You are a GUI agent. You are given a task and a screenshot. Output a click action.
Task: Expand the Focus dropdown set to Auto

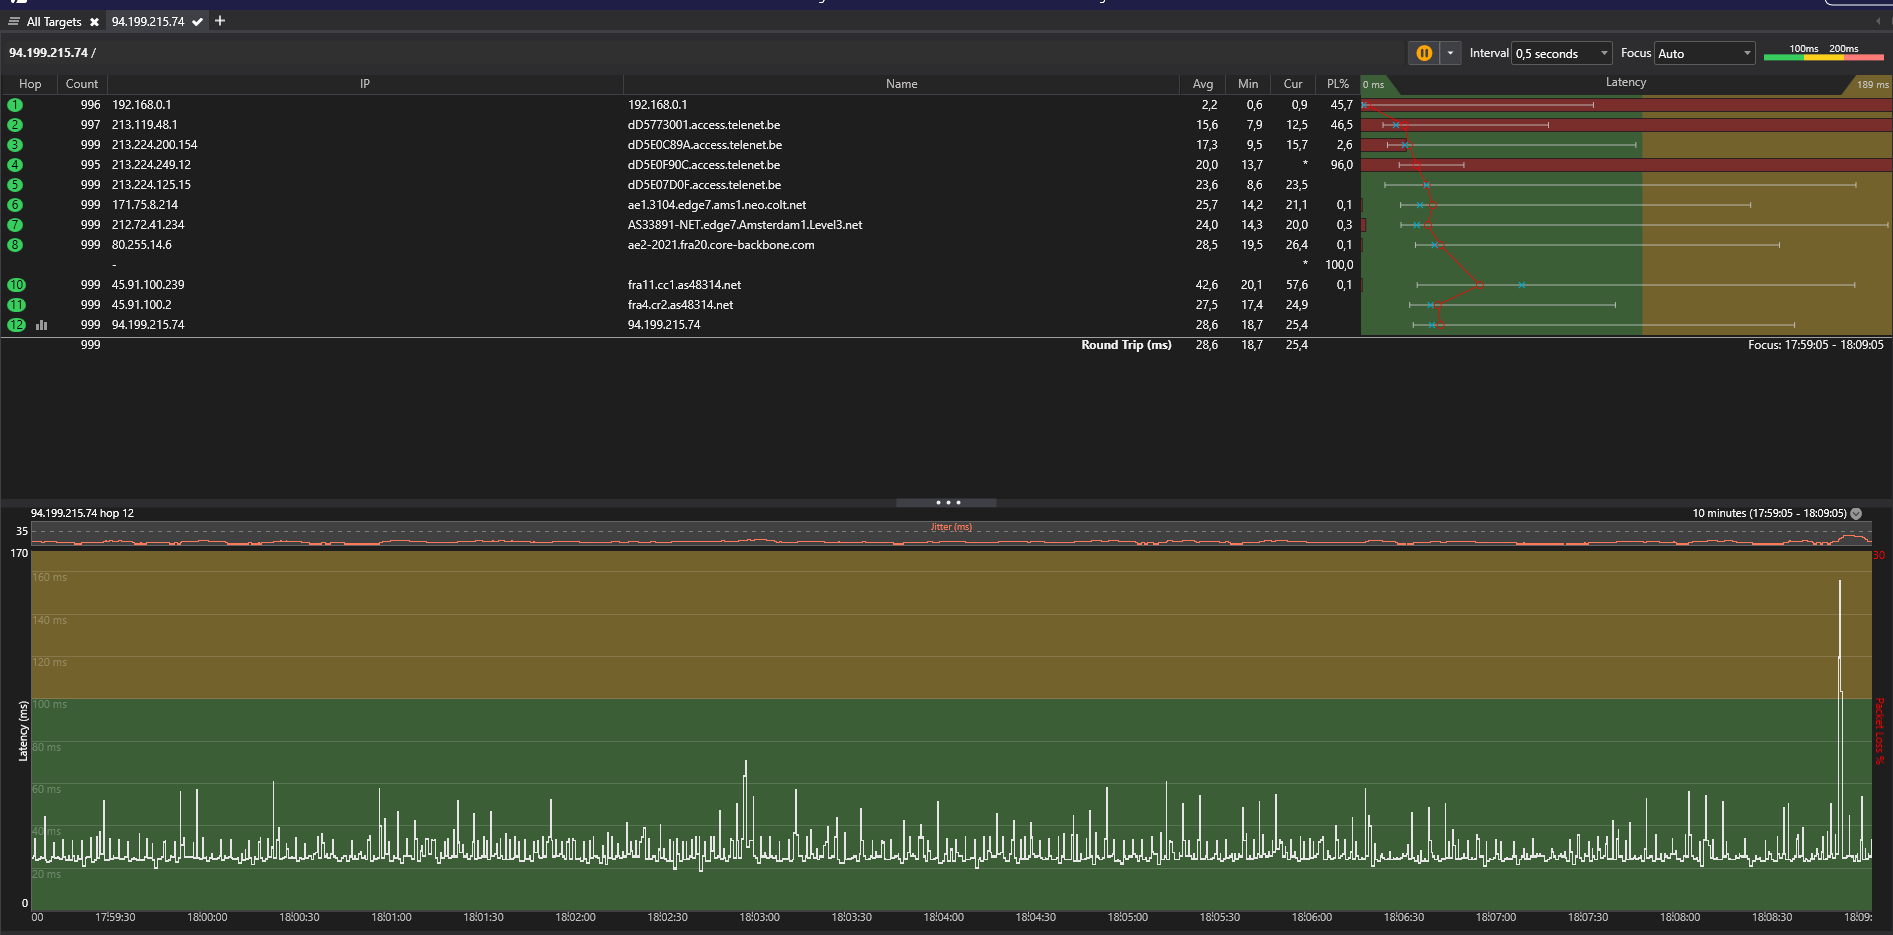coord(1704,53)
